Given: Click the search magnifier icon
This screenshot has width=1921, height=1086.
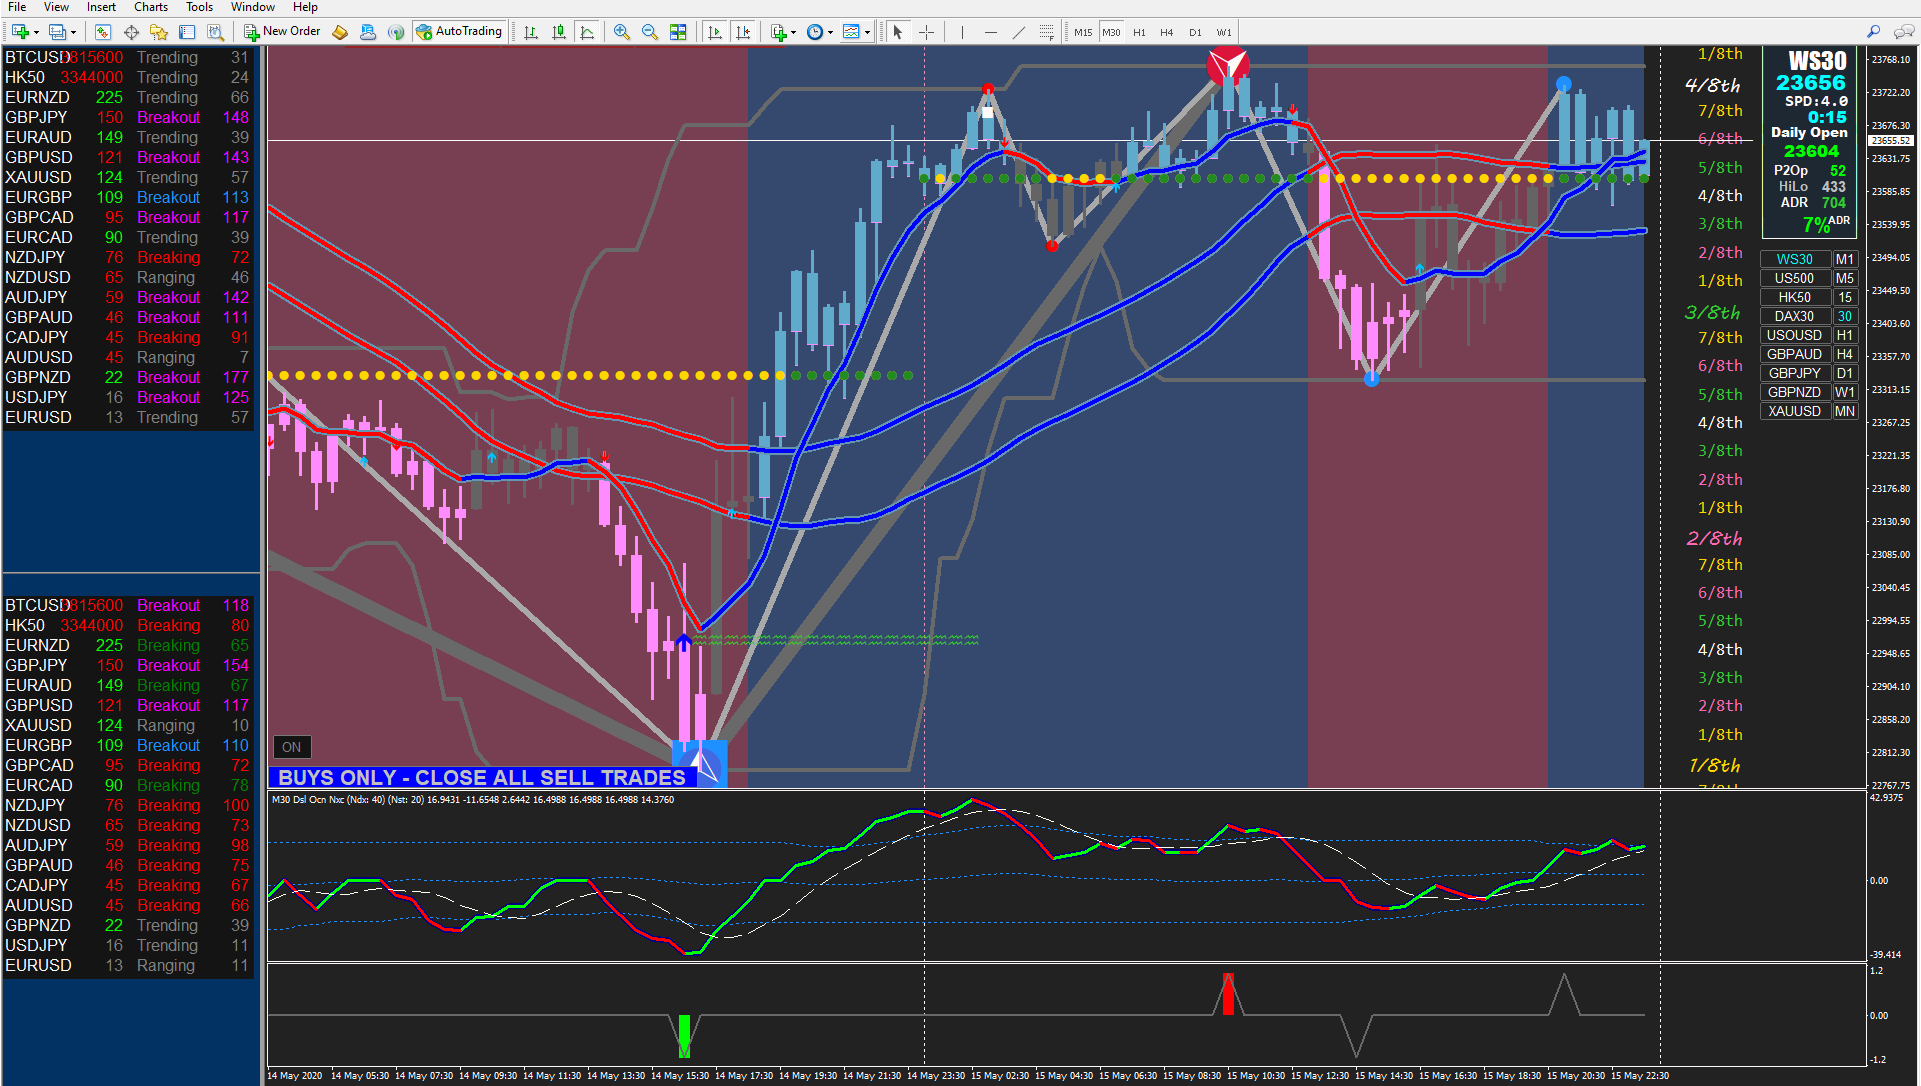Looking at the screenshot, I should tap(1873, 32).
